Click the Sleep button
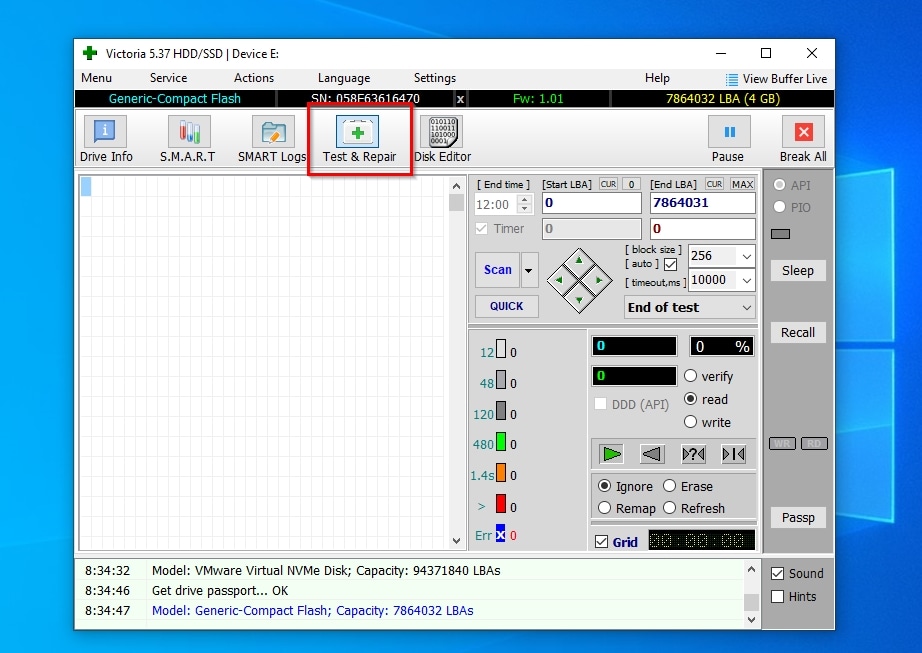The image size is (922, 653). click(798, 271)
